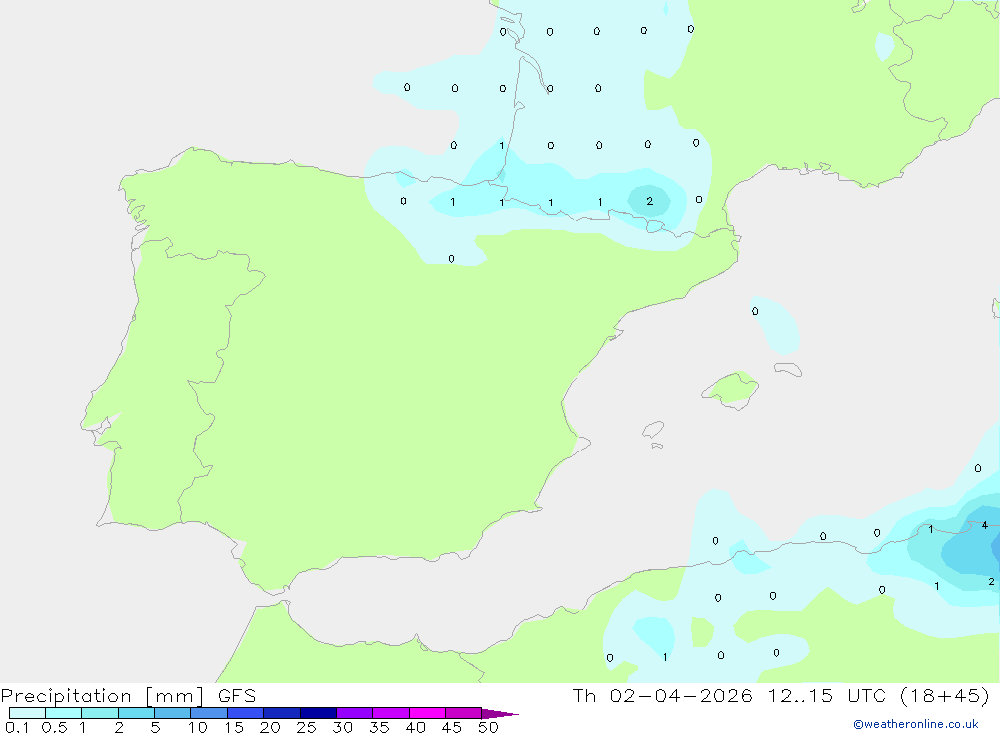Click the '4' precipitation value on the map
This screenshot has height=733, width=1000.
coord(985,525)
